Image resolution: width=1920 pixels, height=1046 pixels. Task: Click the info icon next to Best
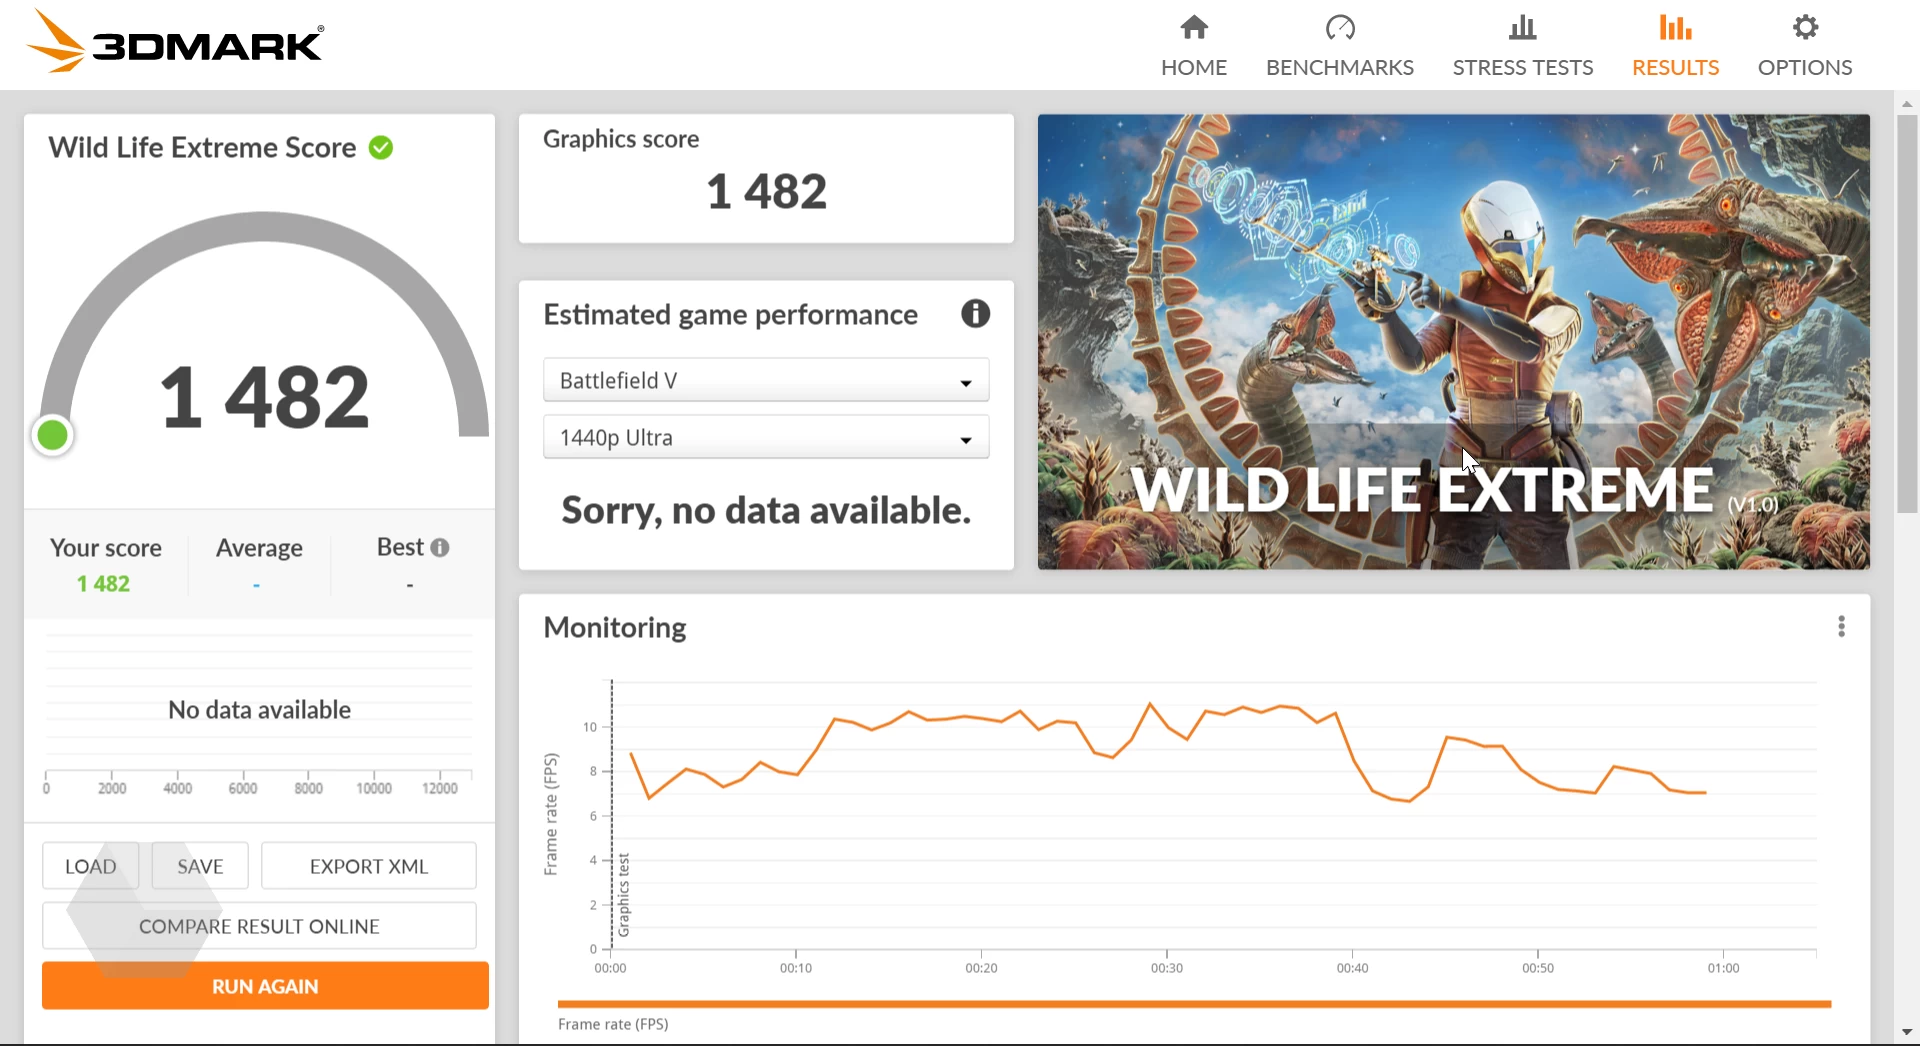[440, 548]
